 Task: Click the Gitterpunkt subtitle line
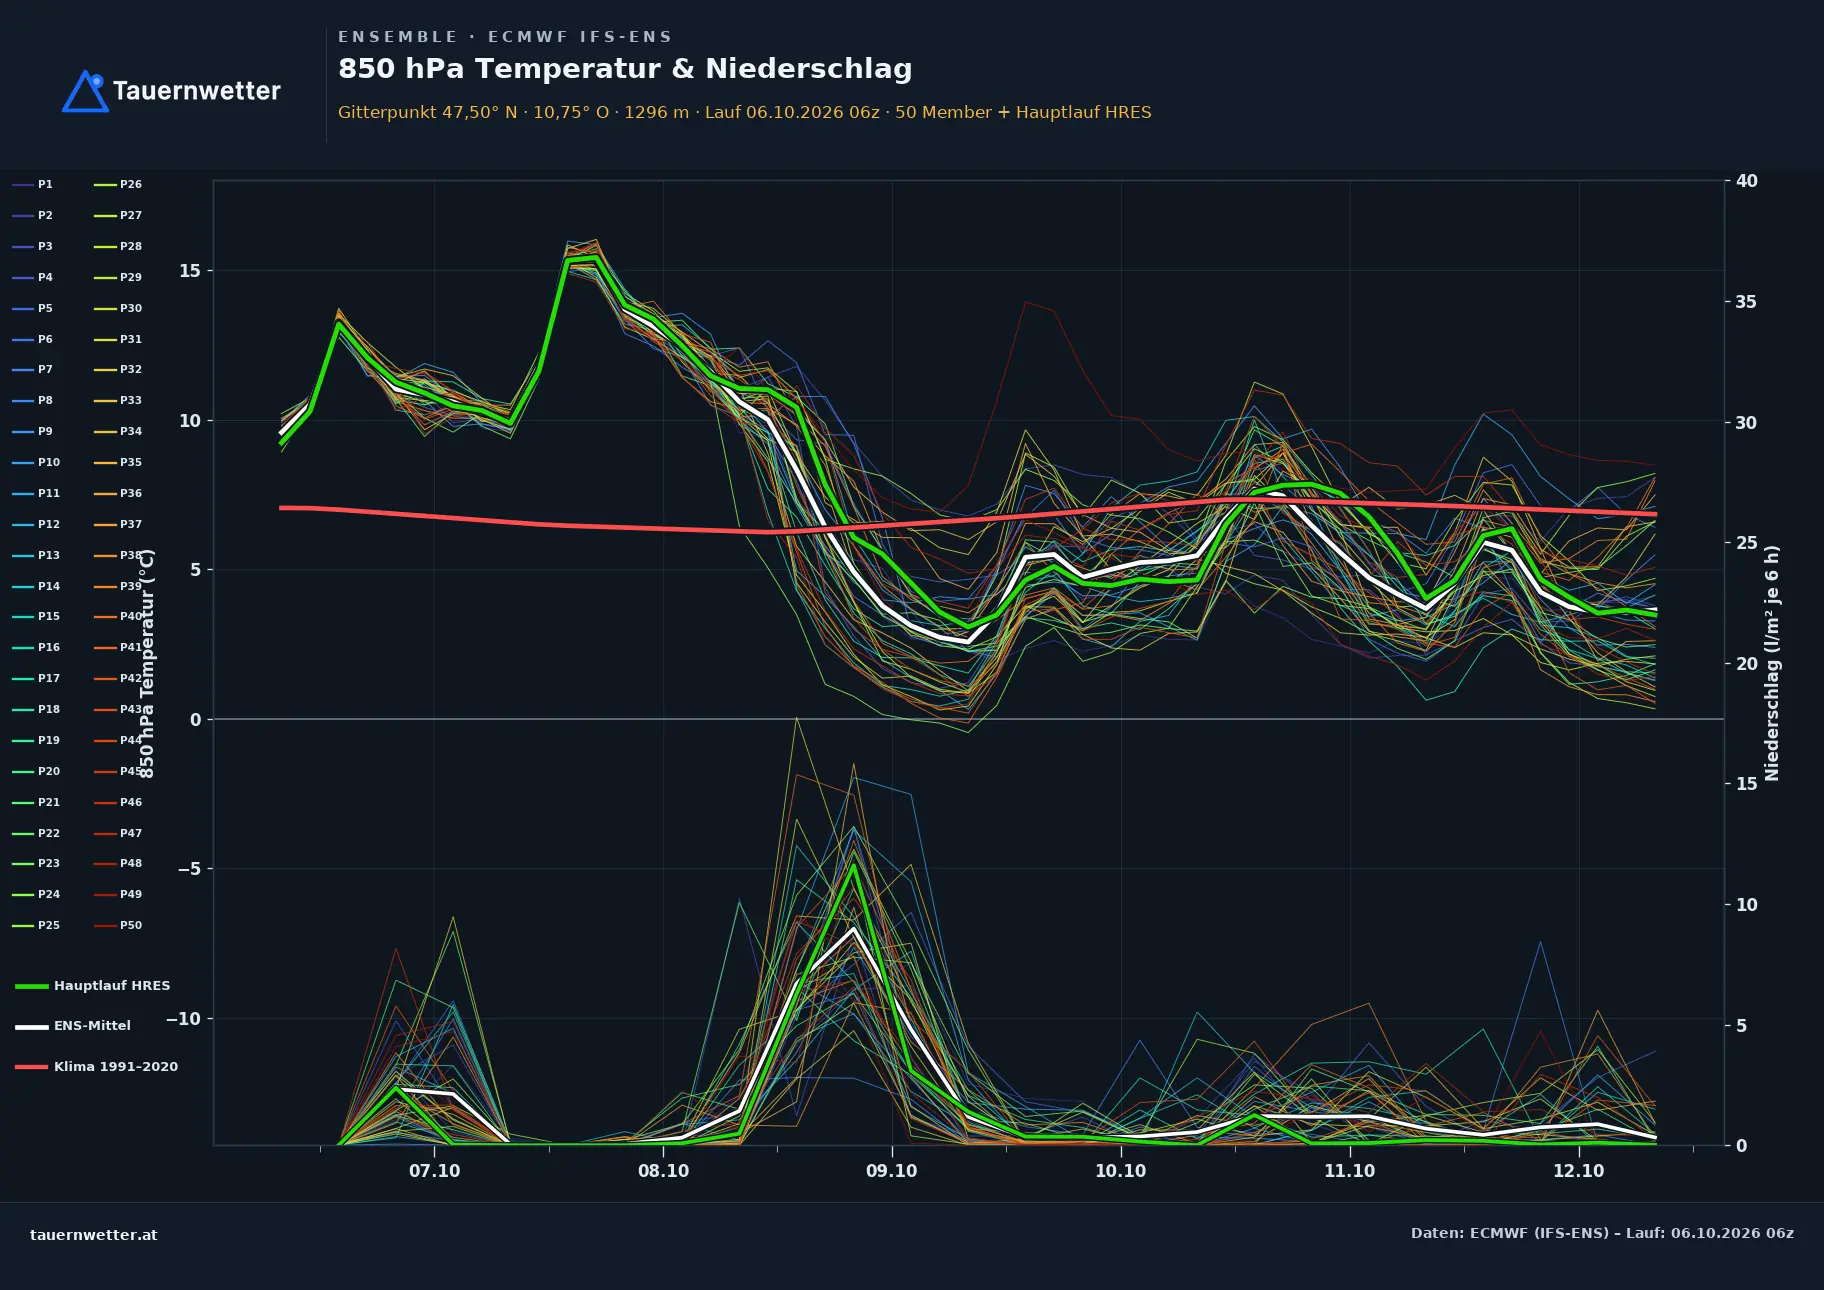click(x=744, y=113)
